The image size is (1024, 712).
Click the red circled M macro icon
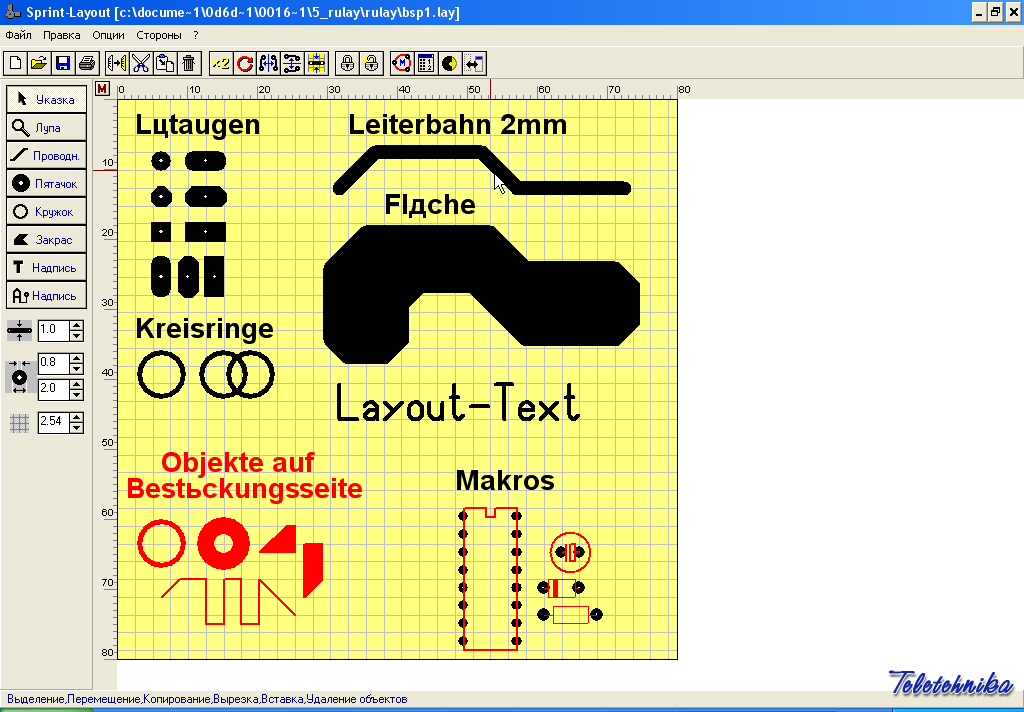pyautogui.click(x=401, y=63)
